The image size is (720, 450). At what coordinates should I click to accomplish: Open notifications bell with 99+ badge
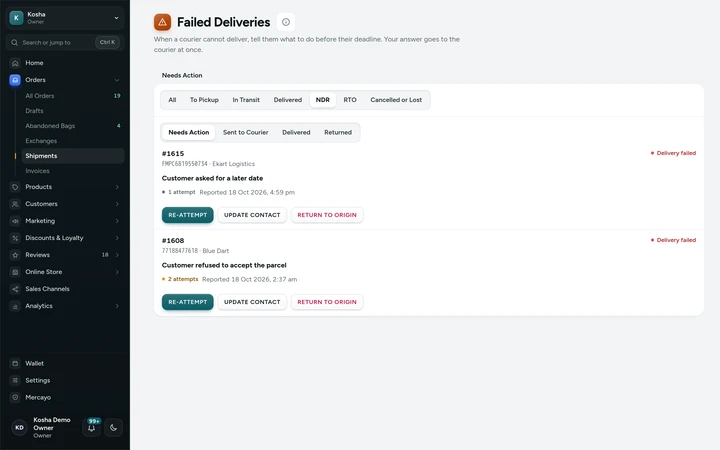(91, 428)
